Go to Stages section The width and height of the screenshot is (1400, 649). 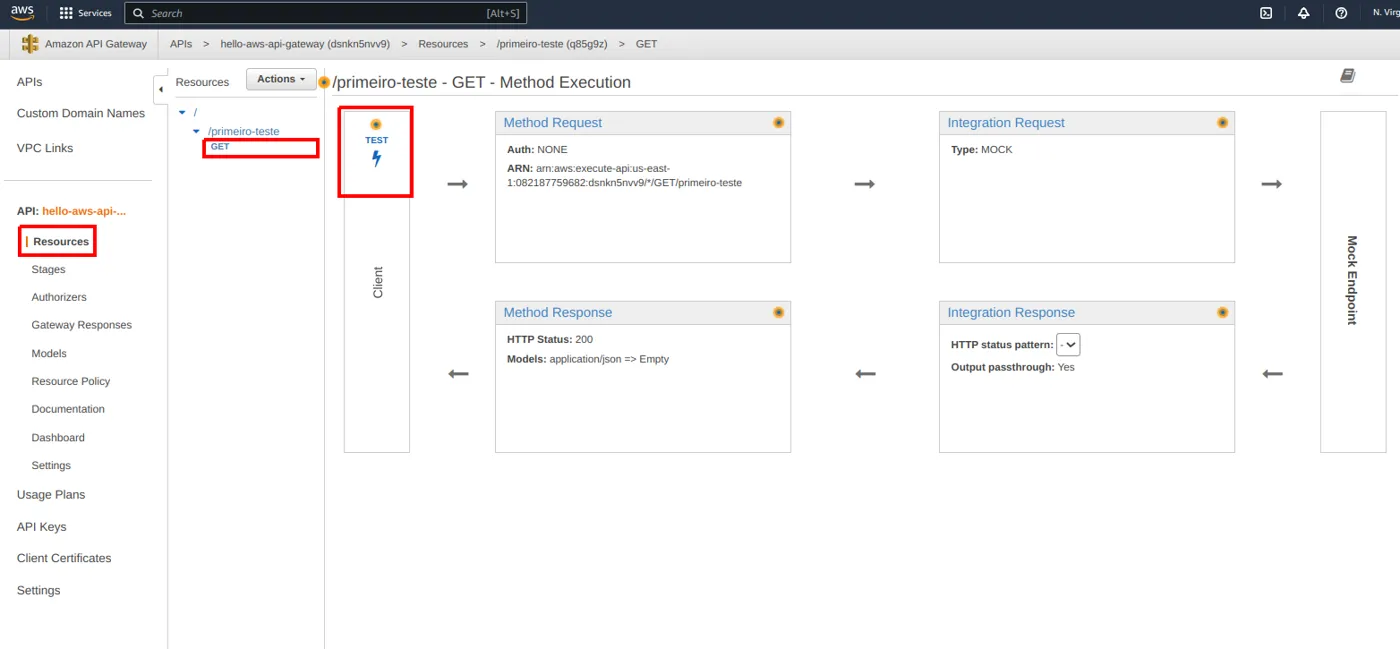(48, 269)
